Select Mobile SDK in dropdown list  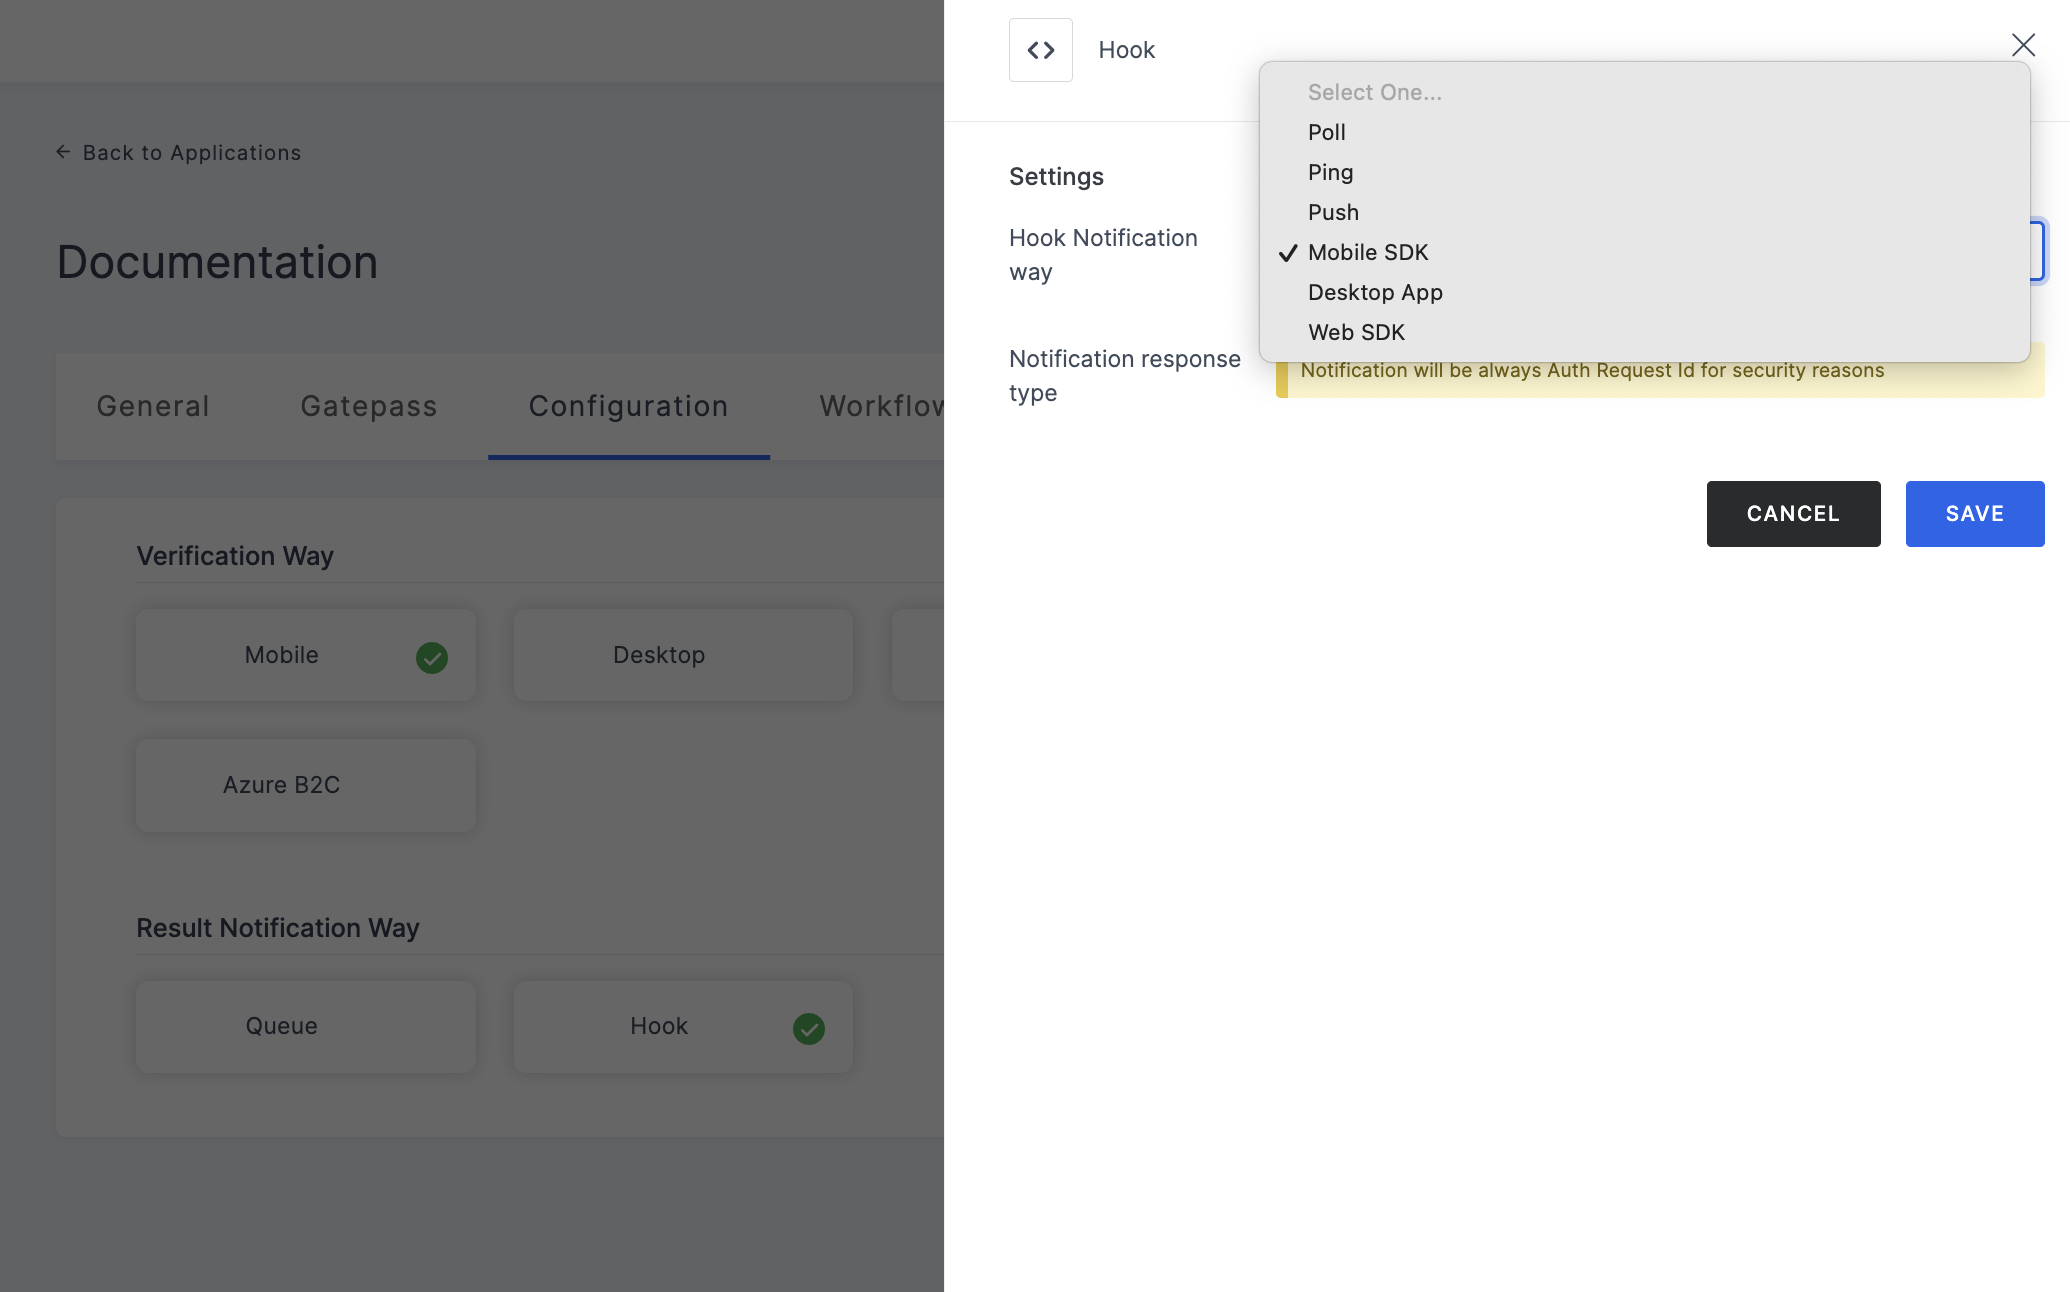[1644, 252]
